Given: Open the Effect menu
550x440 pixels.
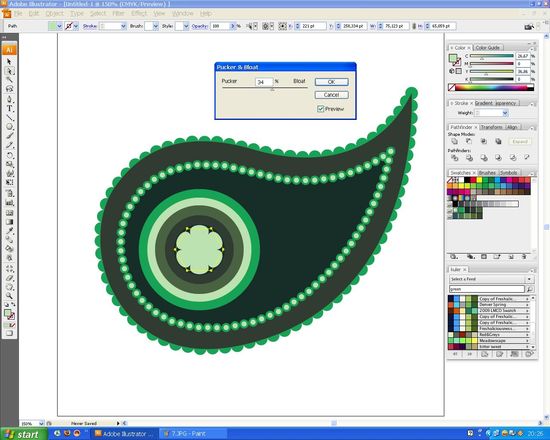Looking at the screenshot, I should (x=139, y=13).
